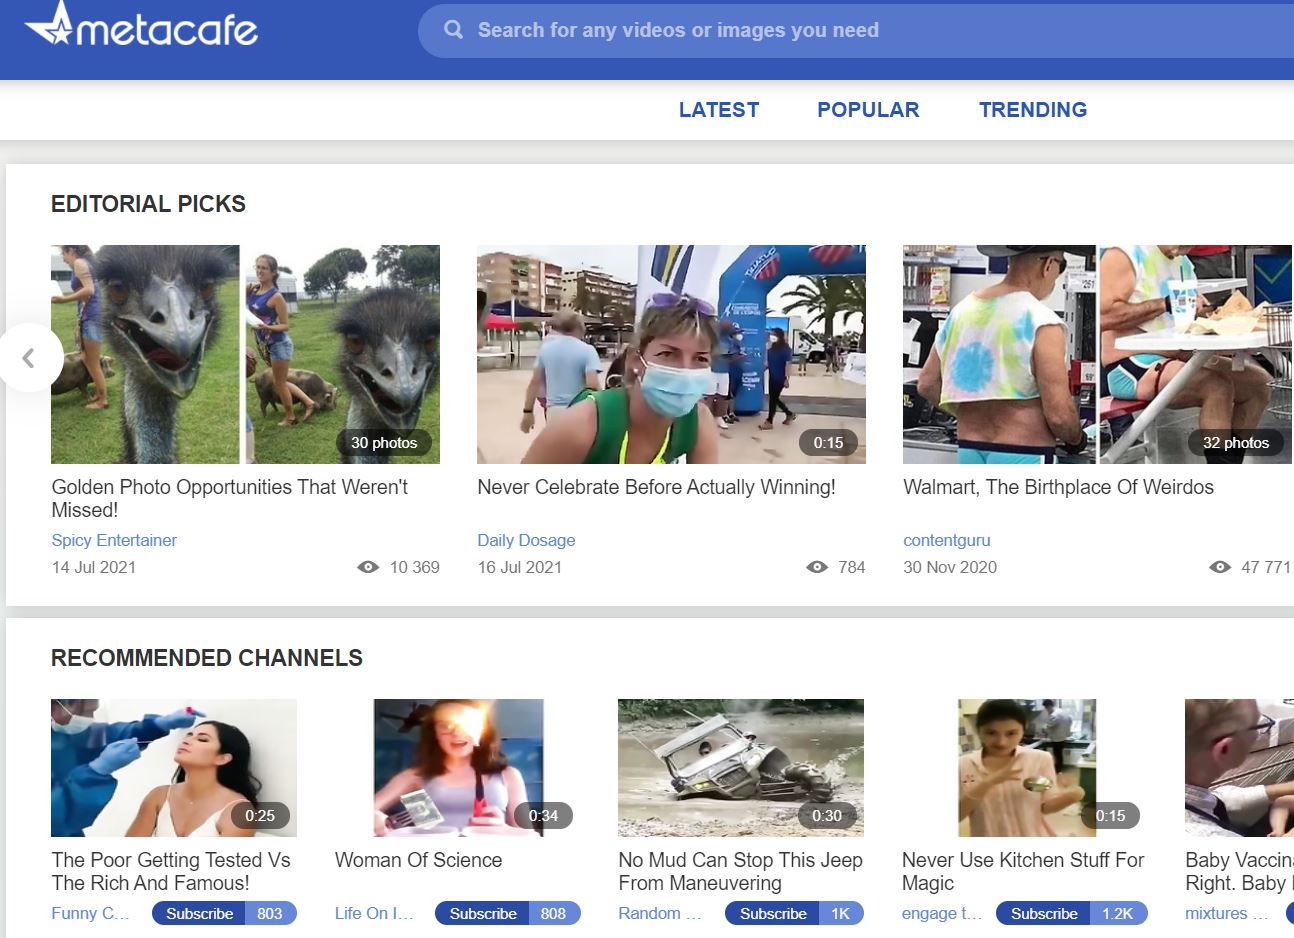The height and width of the screenshot is (938, 1294).
Task: Subscribe to the Life On I... channel
Action: [x=482, y=913]
